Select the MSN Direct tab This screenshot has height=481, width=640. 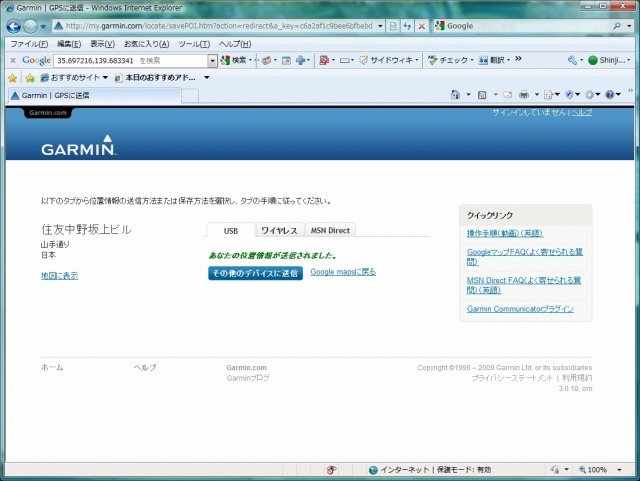[330, 230]
